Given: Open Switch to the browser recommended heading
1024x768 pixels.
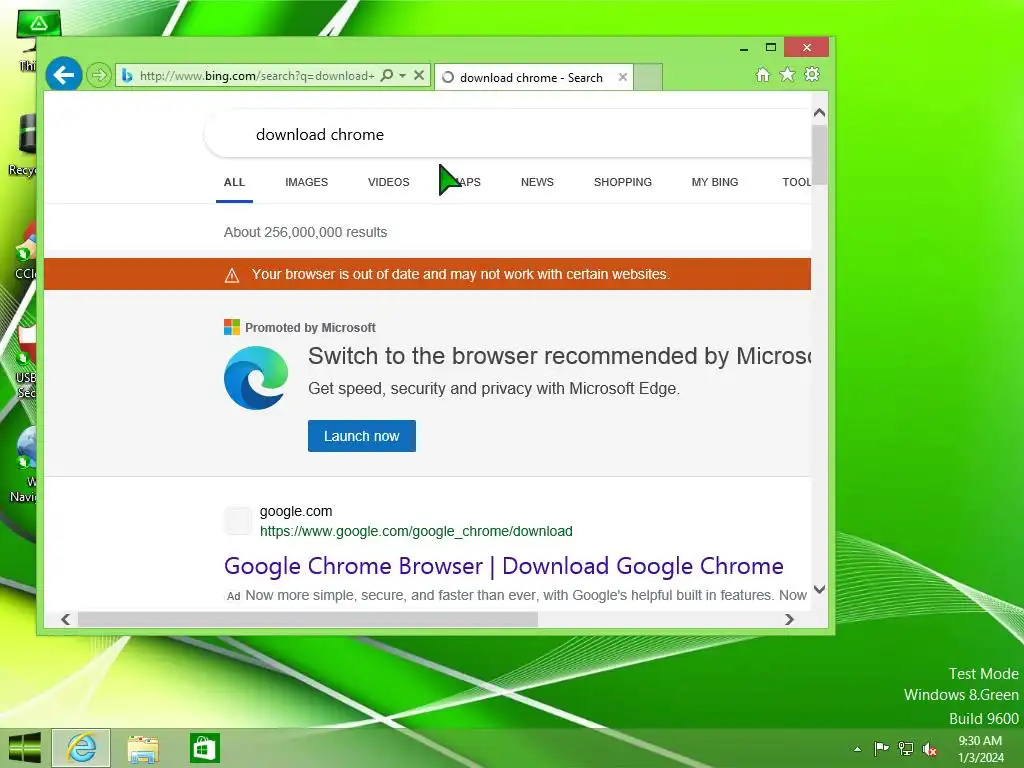Looking at the screenshot, I should click(560, 357).
